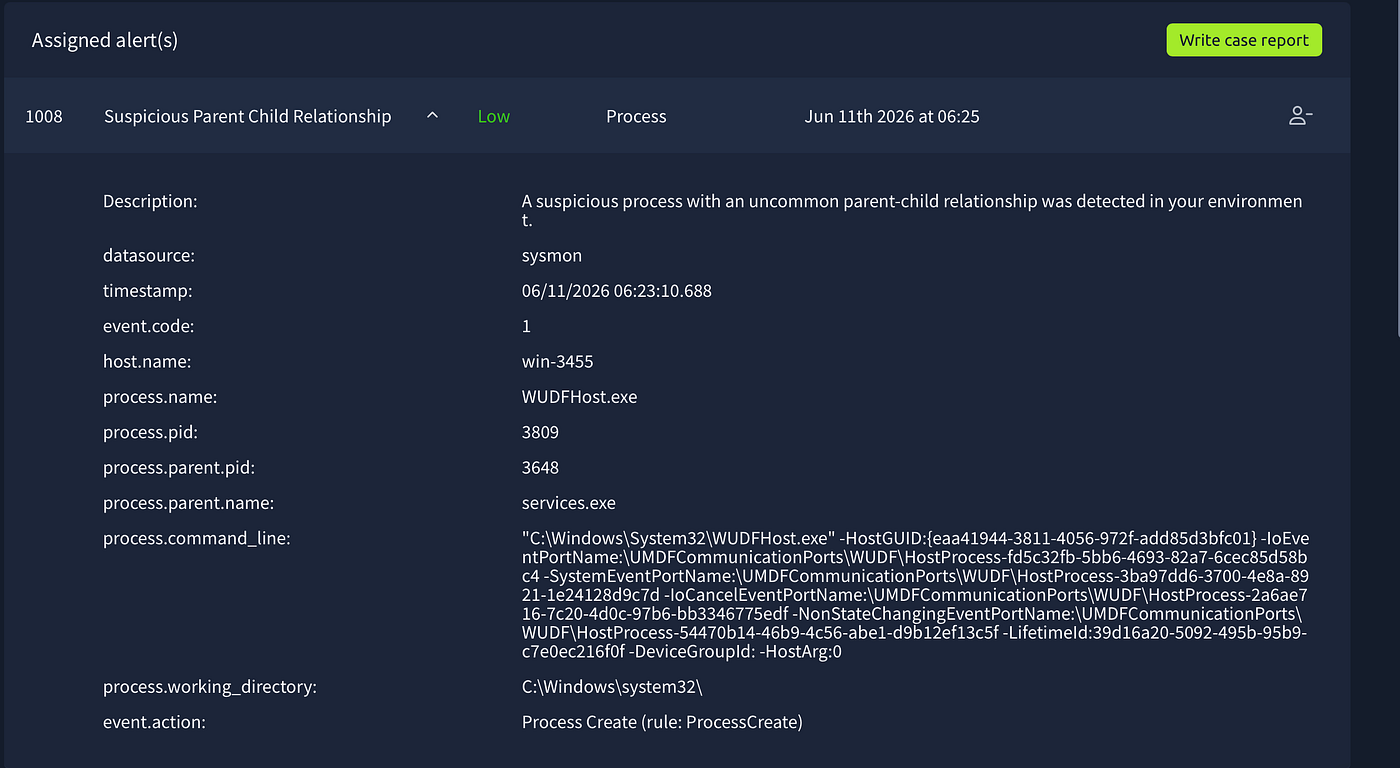Collapse the Suspicious Parent Child Relationship alert
1400x768 pixels.
point(432,116)
